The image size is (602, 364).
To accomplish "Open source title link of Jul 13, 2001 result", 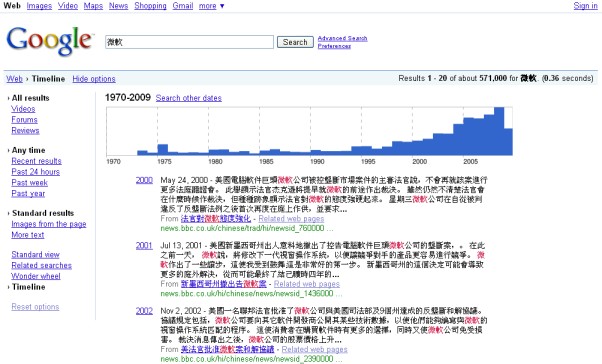I will pyautogui.click(x=223, y=284).
